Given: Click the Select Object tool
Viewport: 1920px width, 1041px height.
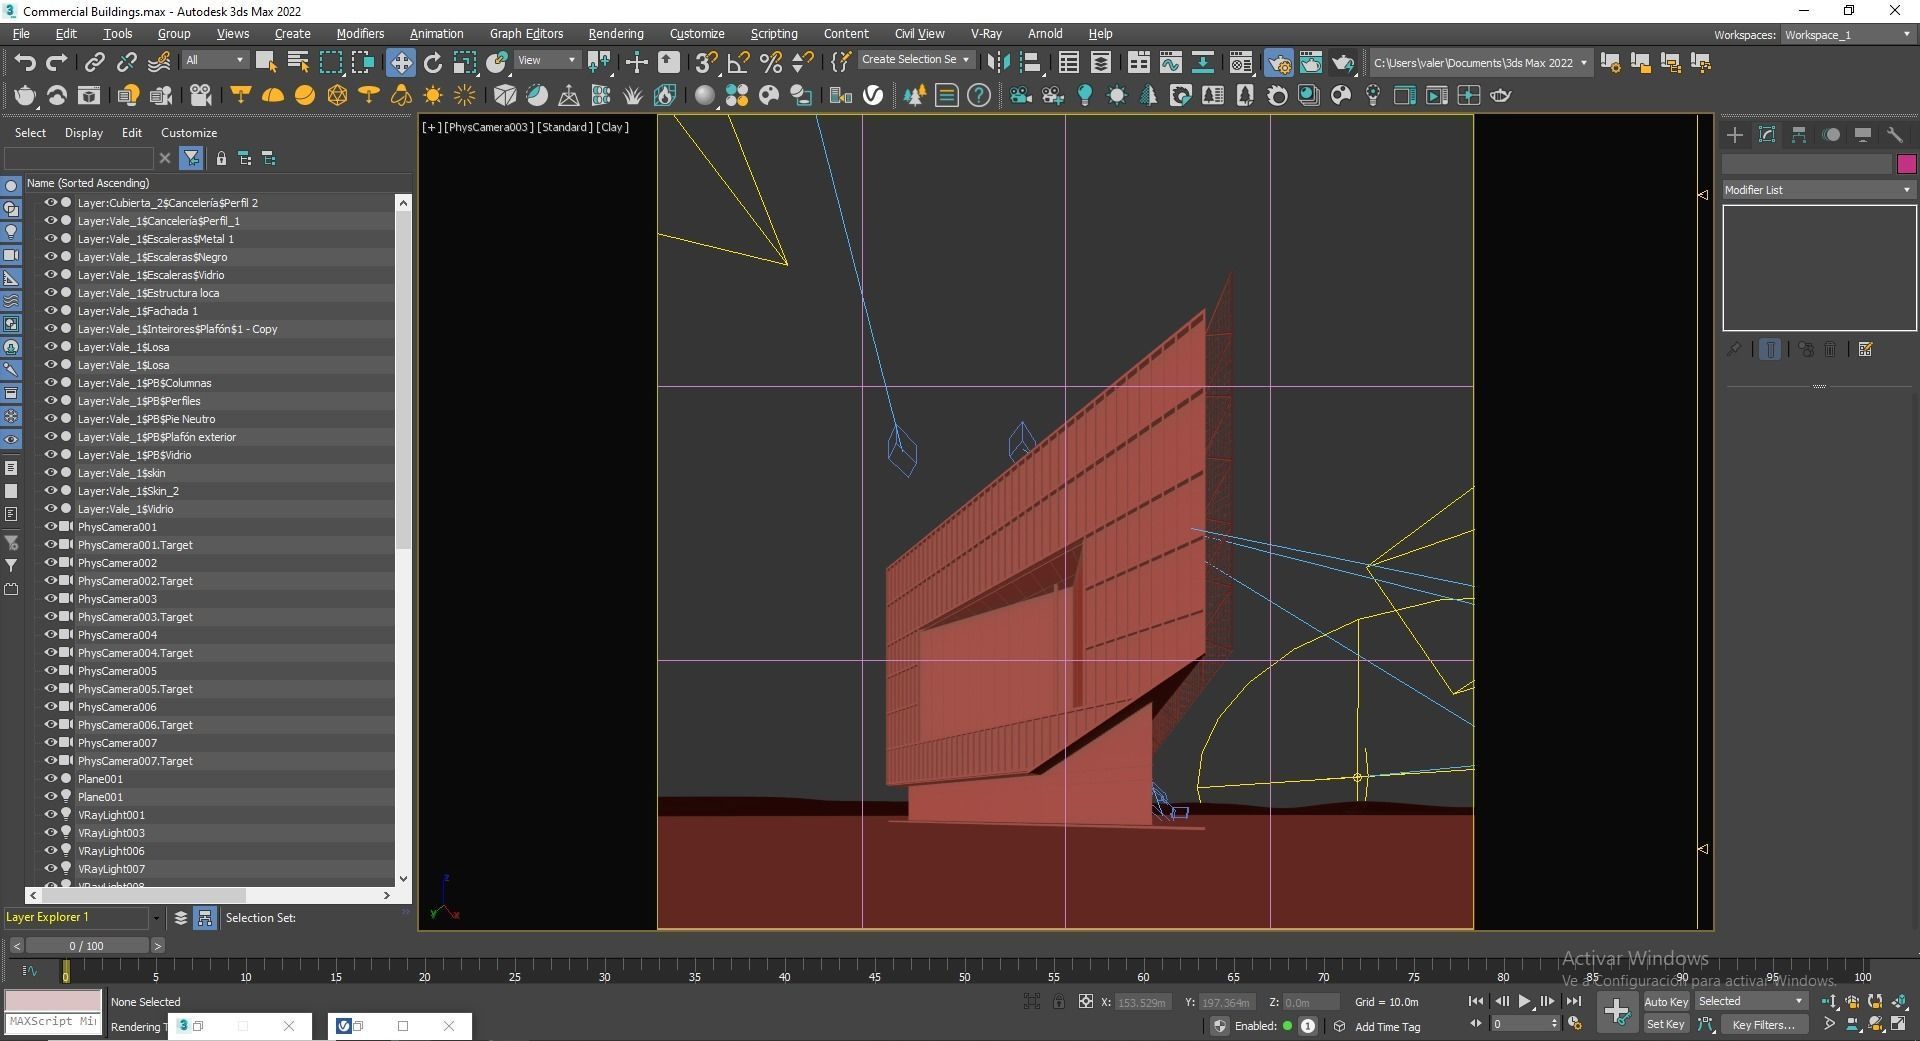Looking at the screenshot, I should click(x=266, y=63).
